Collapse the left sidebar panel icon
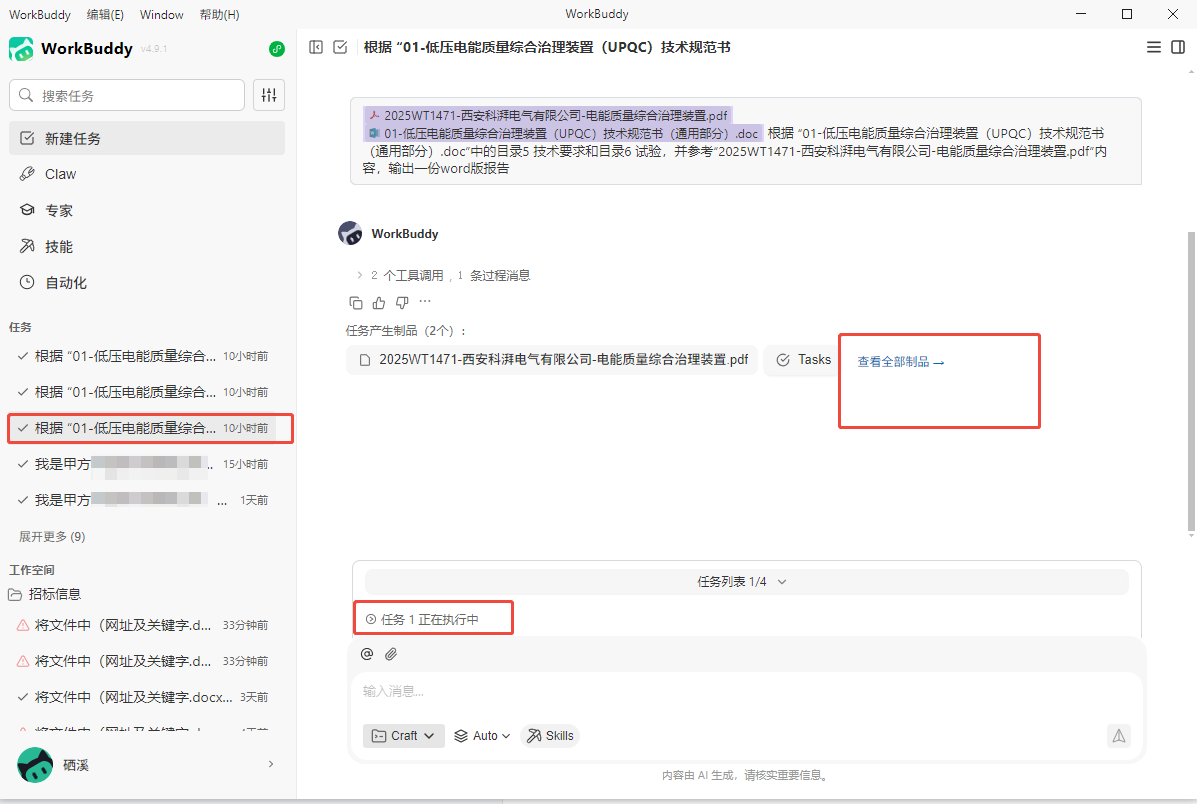The image size is (1197, 804). pos(316,47)
